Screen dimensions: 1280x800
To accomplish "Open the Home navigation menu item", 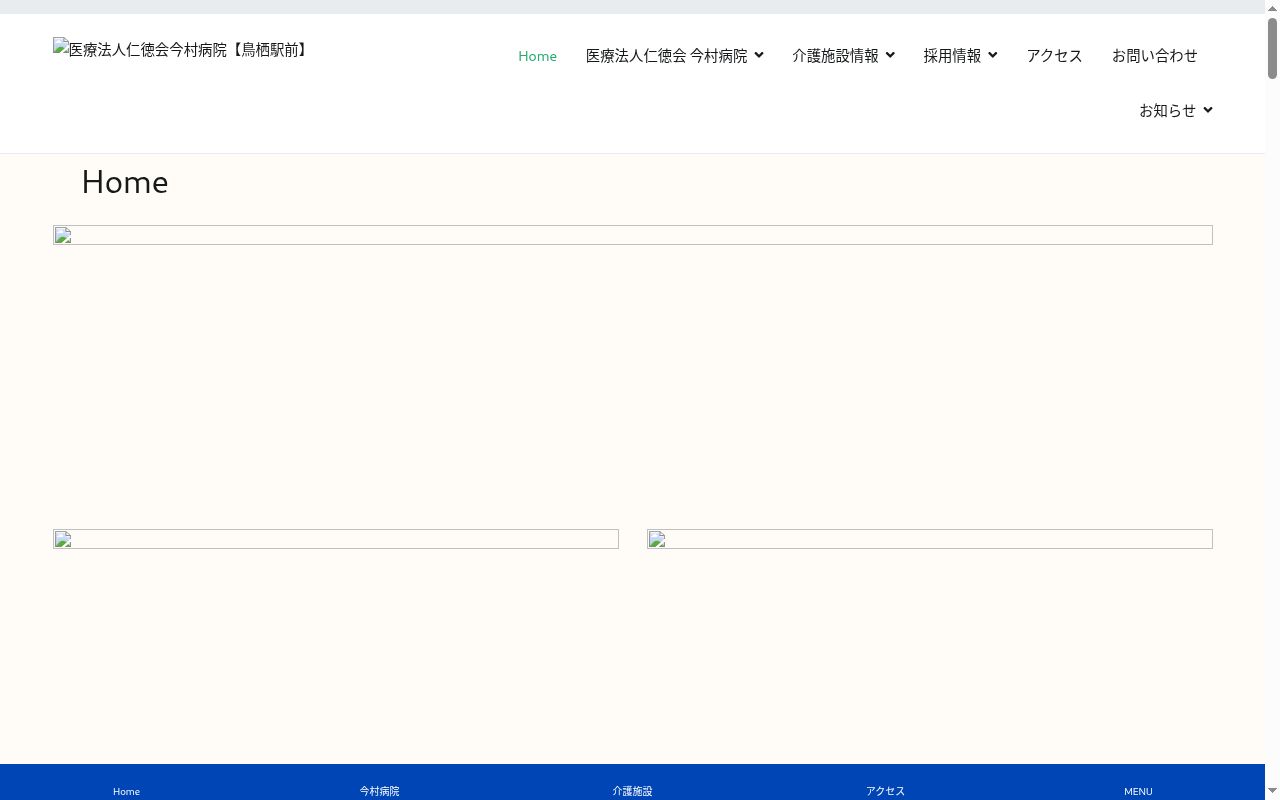I will click(x=537, y=56).
